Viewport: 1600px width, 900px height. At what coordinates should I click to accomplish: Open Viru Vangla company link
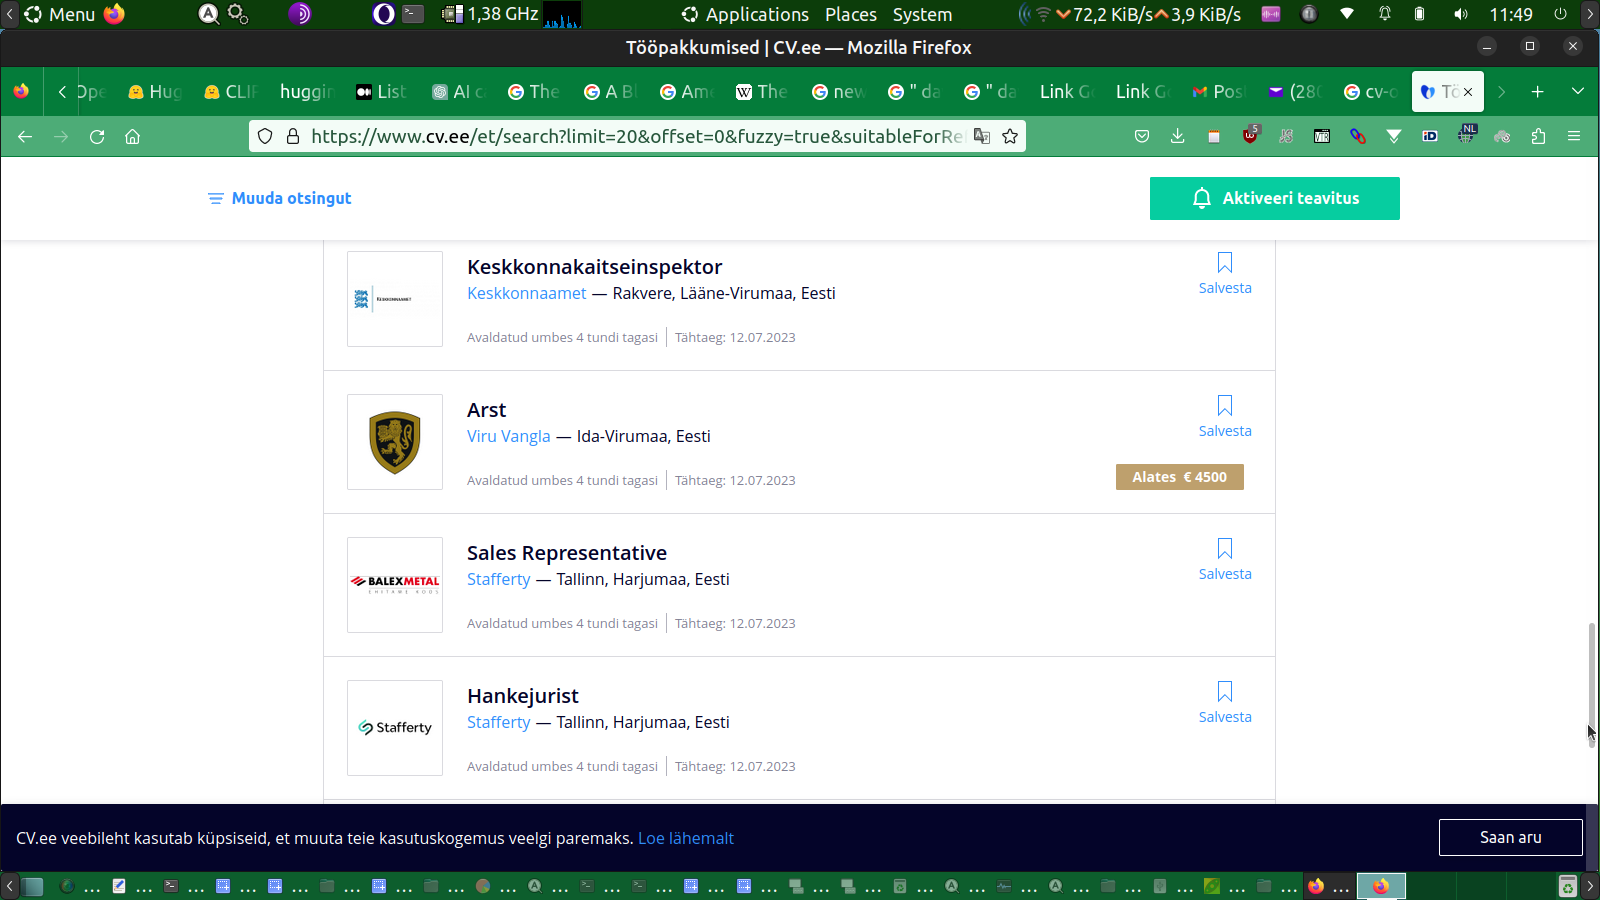509,436
